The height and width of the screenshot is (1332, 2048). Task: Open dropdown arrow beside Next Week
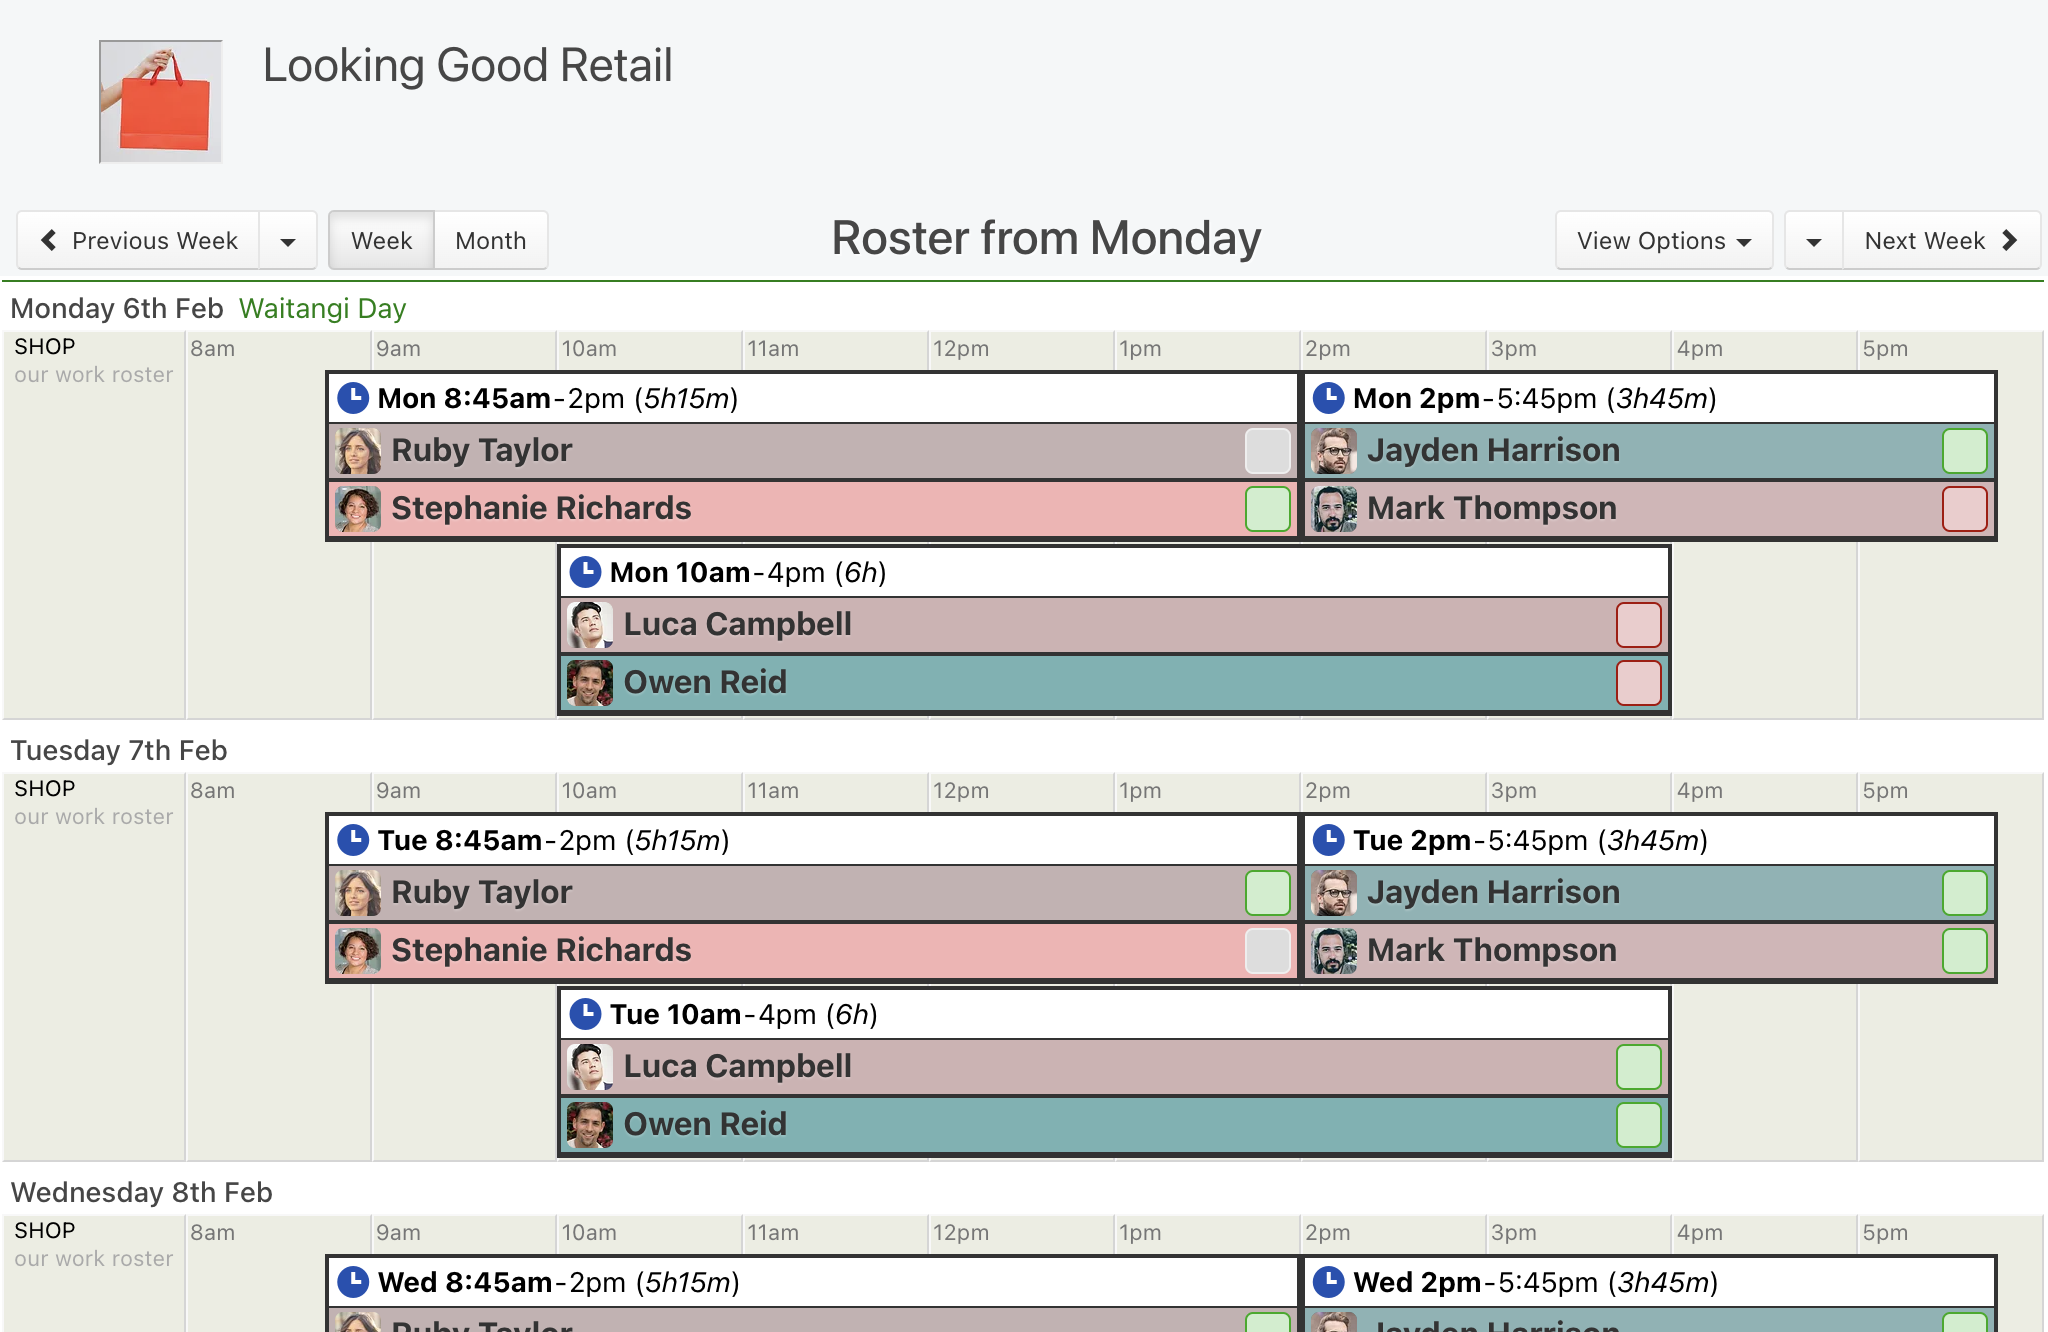1814,240
